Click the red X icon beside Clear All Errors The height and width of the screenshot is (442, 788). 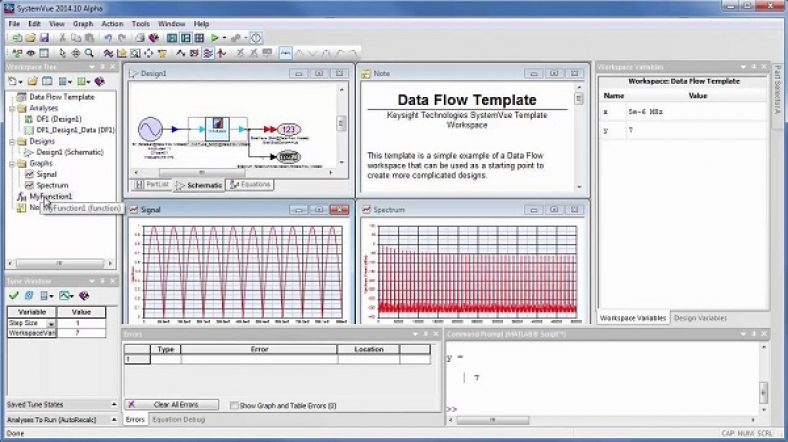click(x=131, y=404)
